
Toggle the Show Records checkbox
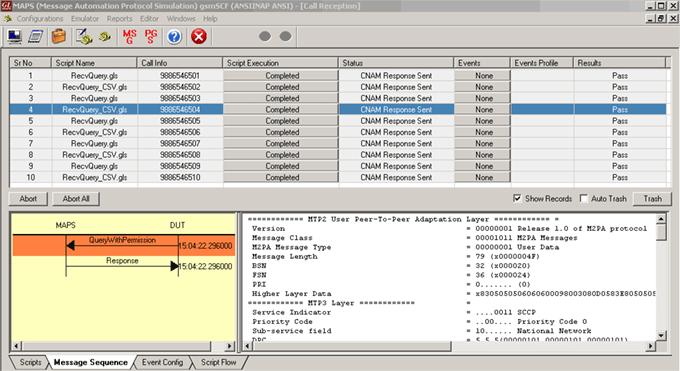[x=517, y=198]
